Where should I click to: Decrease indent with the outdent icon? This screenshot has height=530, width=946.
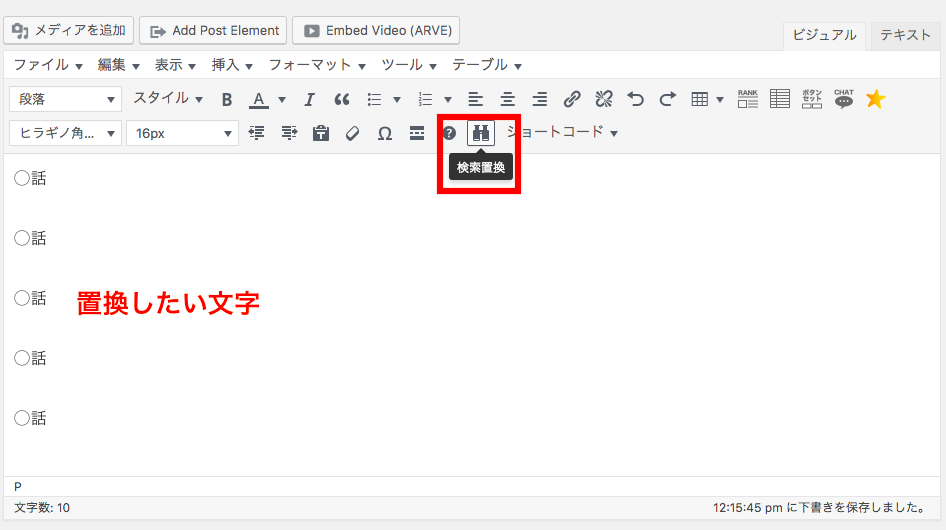pos(256,133)
